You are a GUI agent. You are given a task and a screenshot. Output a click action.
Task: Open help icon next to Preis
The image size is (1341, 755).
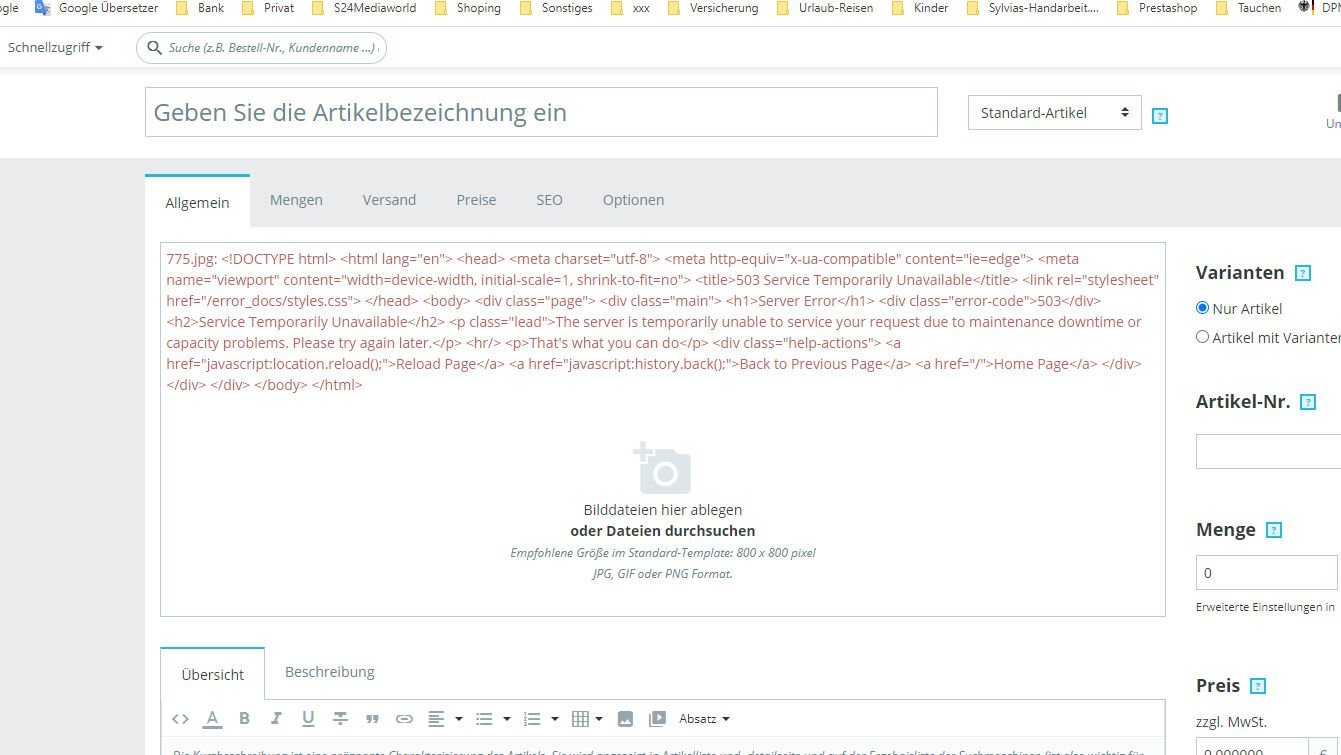[x=1259, y=686]
